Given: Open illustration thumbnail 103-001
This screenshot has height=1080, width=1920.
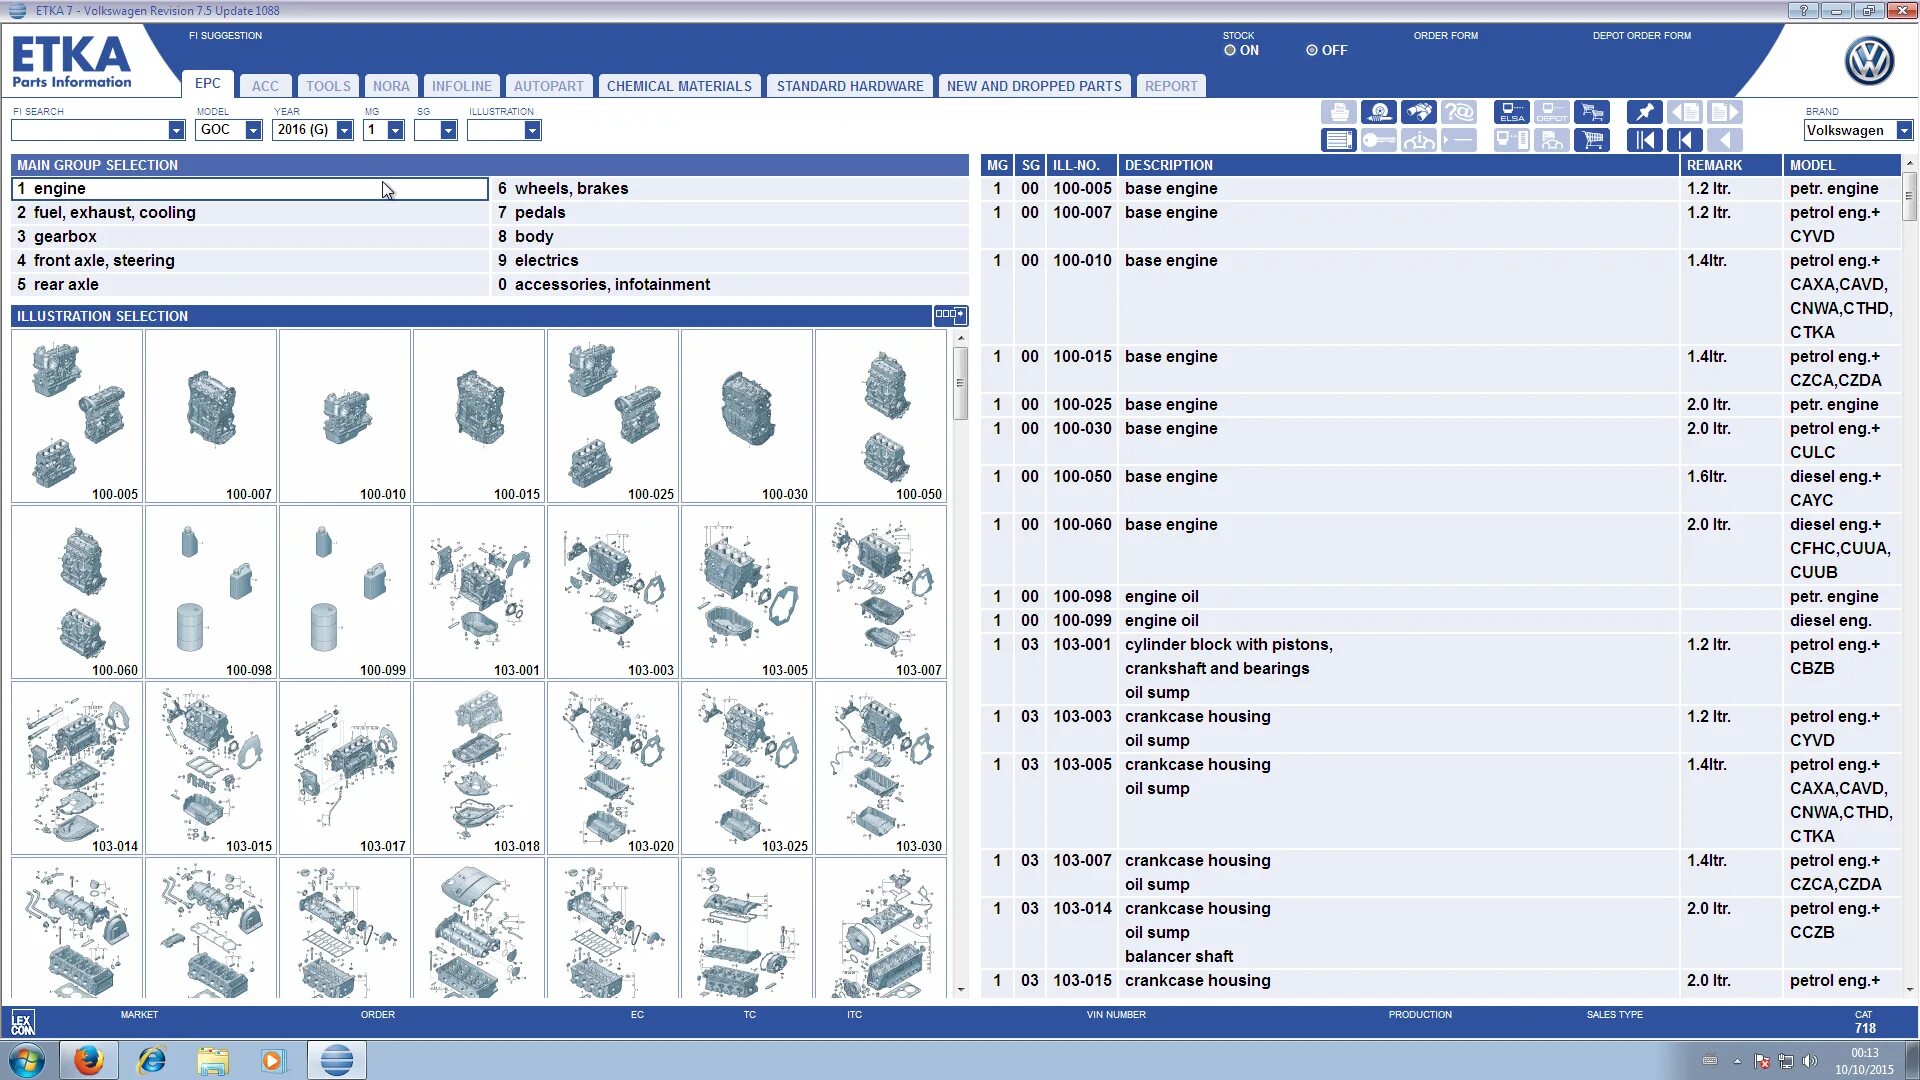Looking at the screenshot, I should pos(479,592).
